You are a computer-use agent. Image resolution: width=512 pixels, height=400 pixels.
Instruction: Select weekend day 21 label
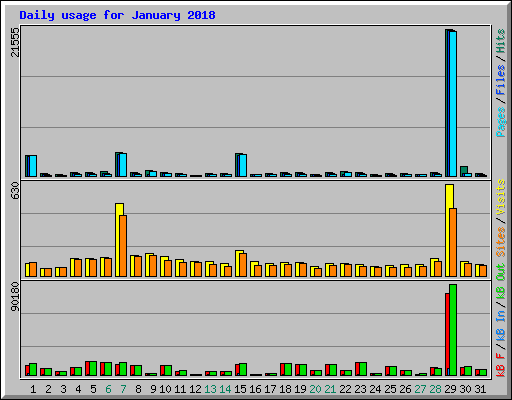point(330,389)
